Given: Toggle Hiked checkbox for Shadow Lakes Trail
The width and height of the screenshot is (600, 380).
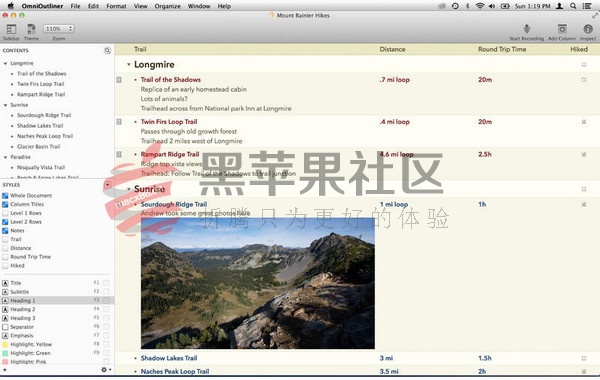Looking at the screenshot, I should pos(584,358).
